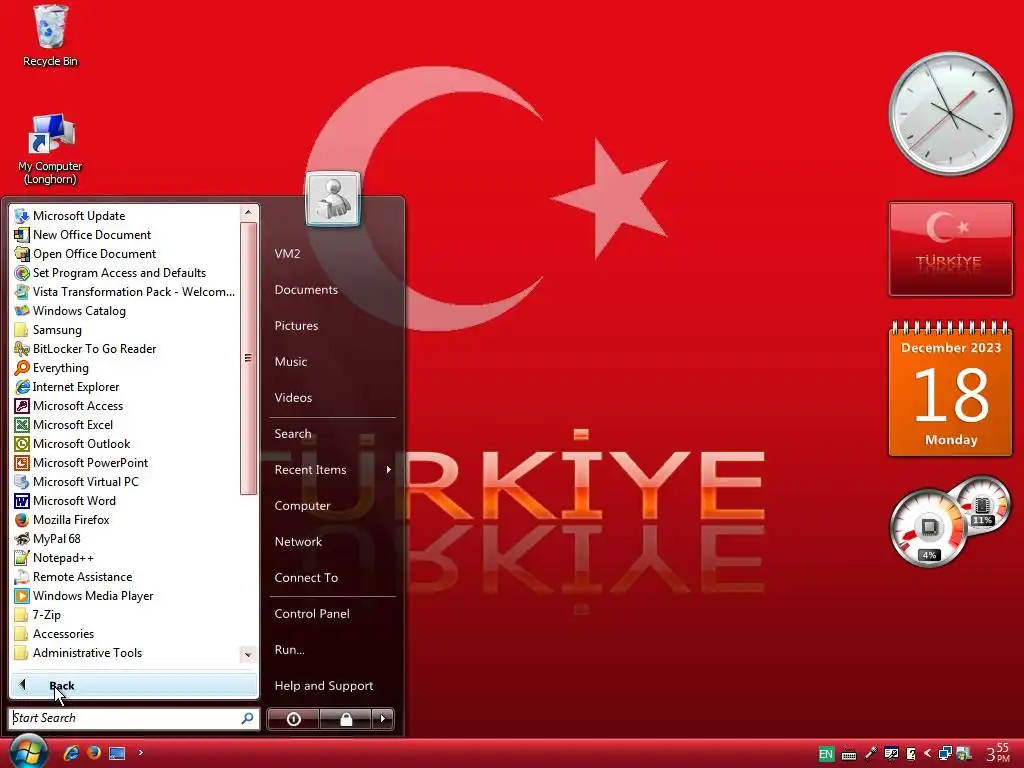The width and height of the screenshot is (1024, 768).
Task: Open Computer from Start menu
Action: click(302, 505)
